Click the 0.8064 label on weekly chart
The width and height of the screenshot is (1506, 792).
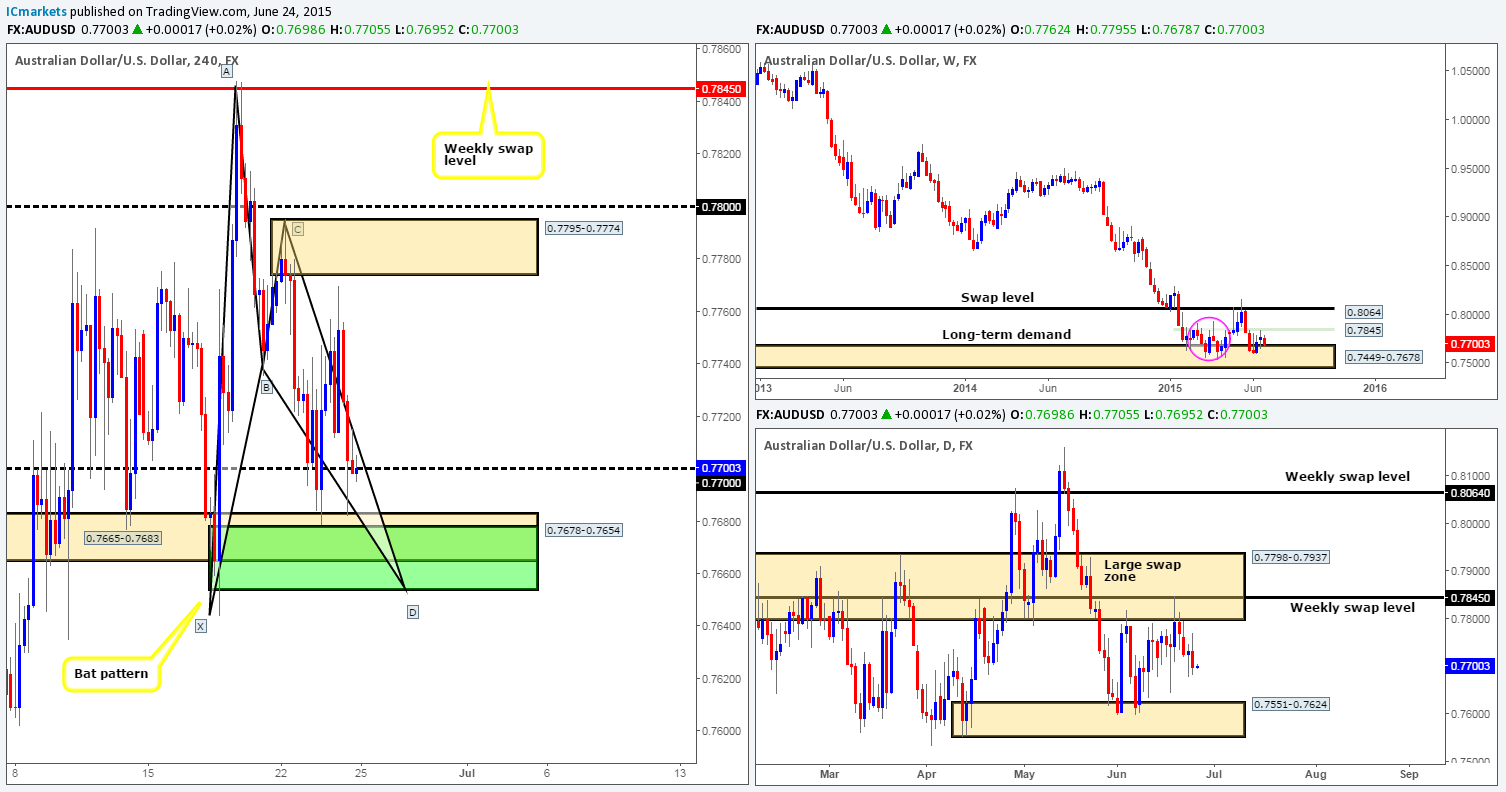click(x=1366, y=311)
